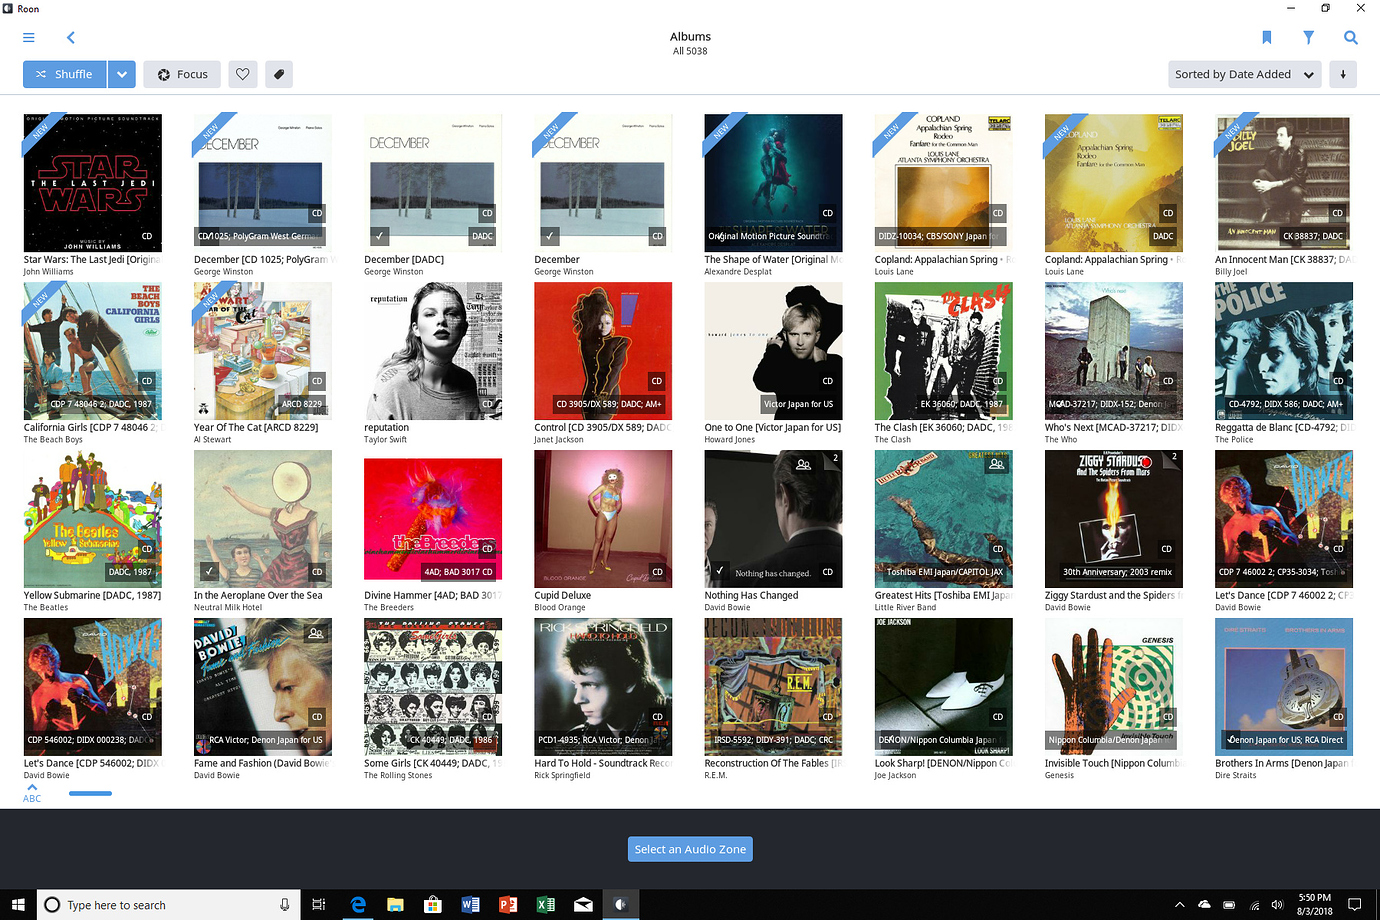Open File Explorer from taskbar
This screenshot has width=1380, height=920.
click(395, 904)
